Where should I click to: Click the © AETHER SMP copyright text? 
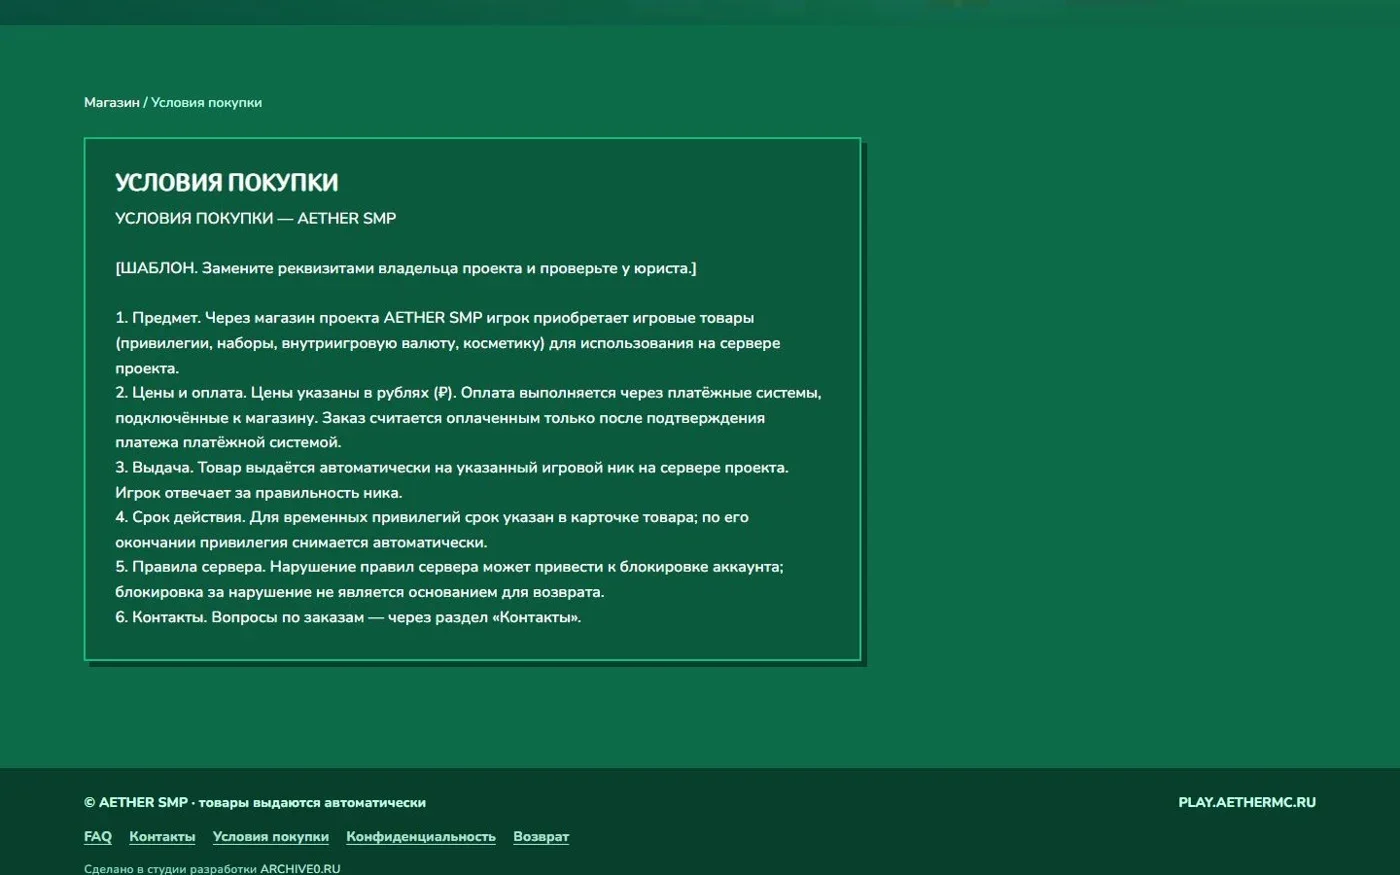tap(255, 802)
